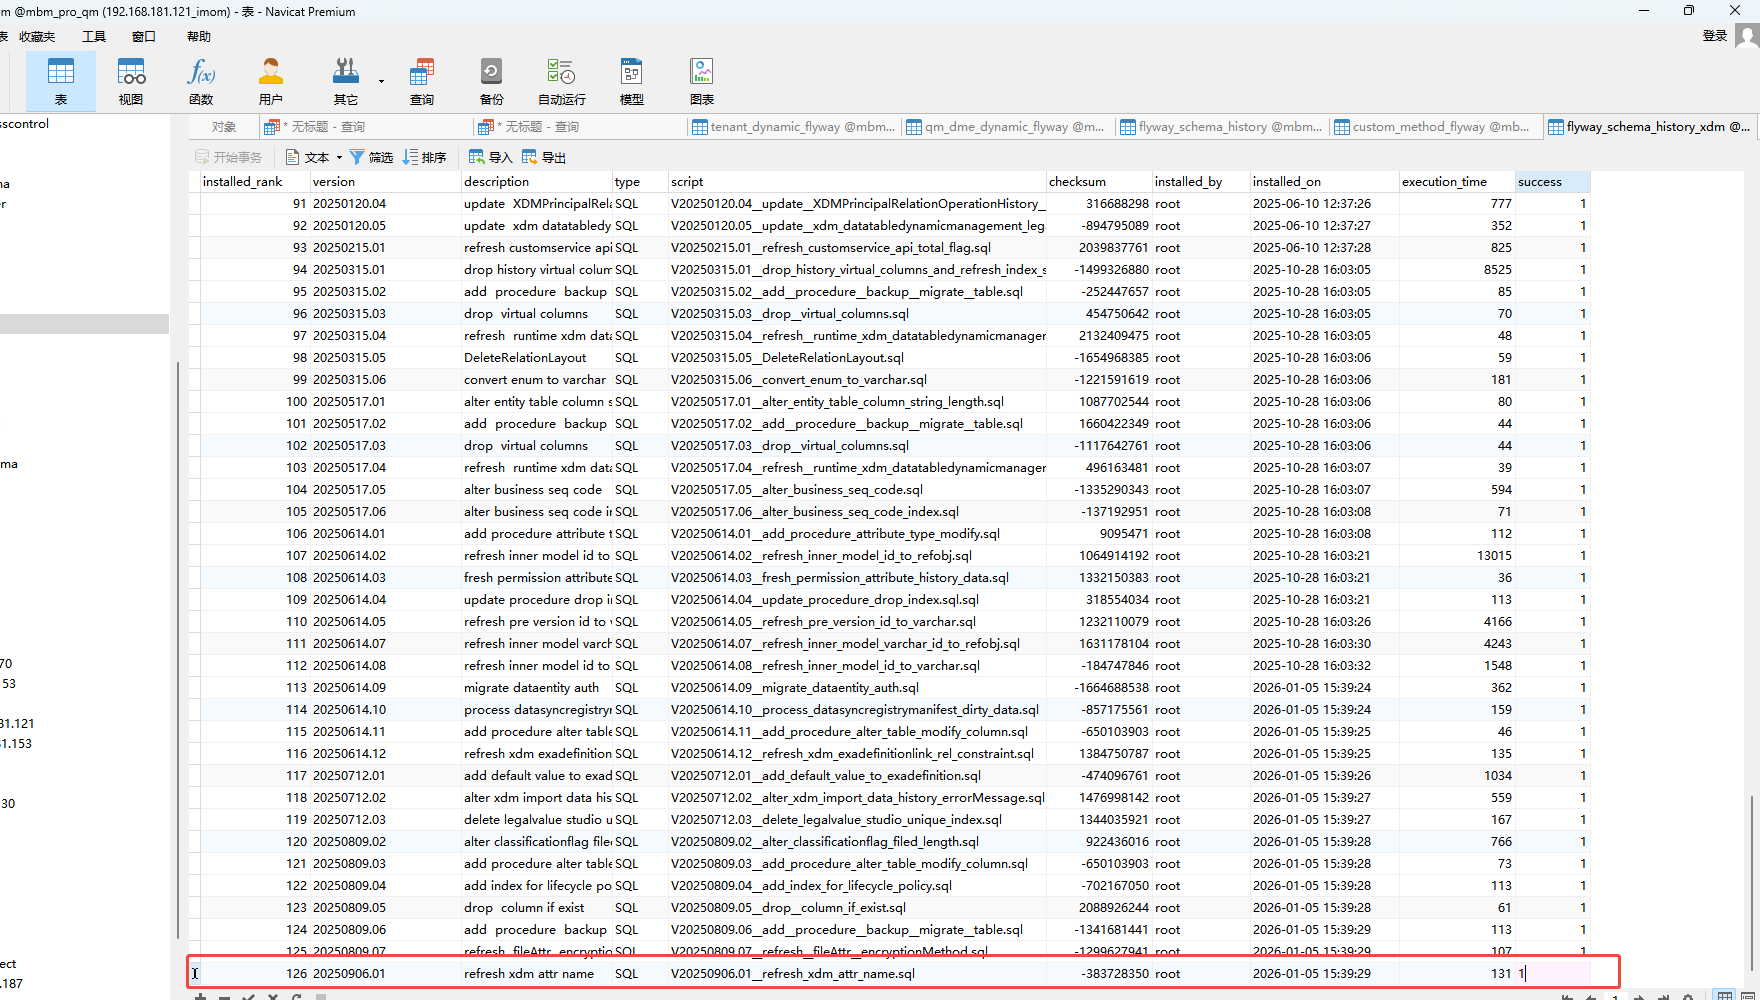Viewport: 1760px width, 1000px height.
Task: Click the 排序 (Sort) button
Action: tap(424, 157)
